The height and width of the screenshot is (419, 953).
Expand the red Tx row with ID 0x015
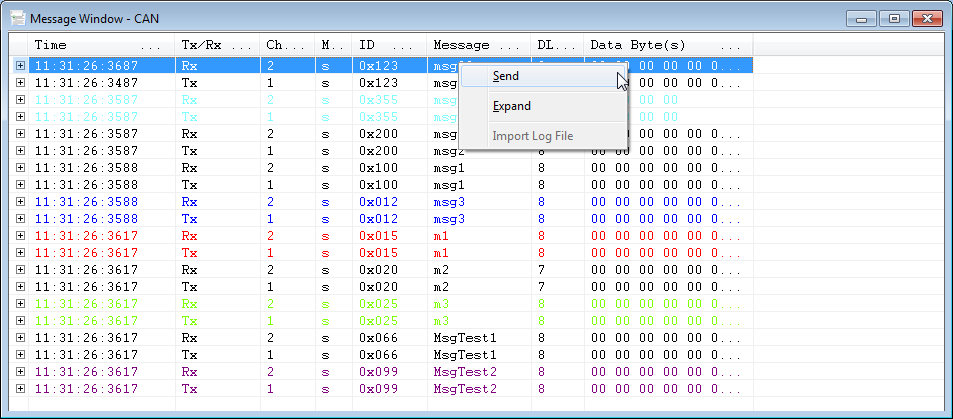coord(20,252)
